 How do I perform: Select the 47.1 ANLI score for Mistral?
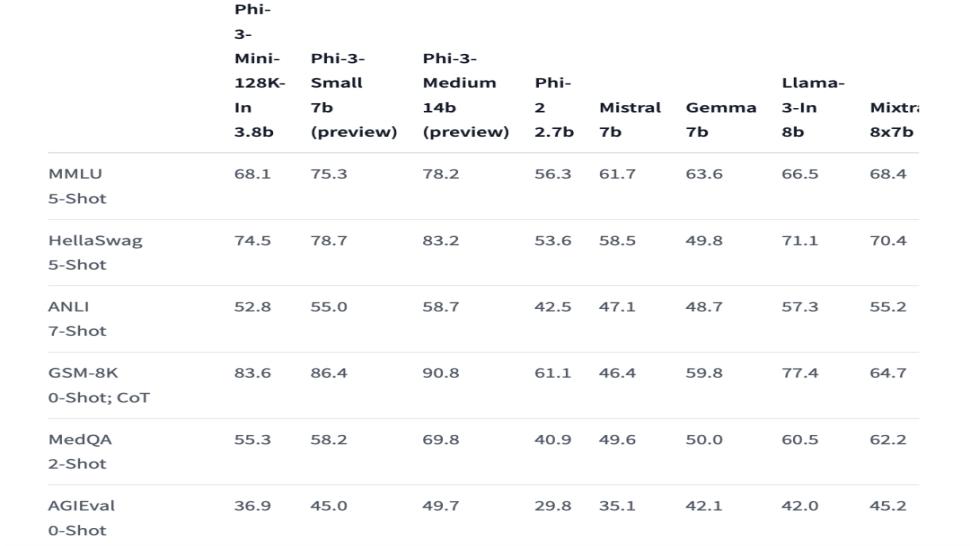(617, 307)
